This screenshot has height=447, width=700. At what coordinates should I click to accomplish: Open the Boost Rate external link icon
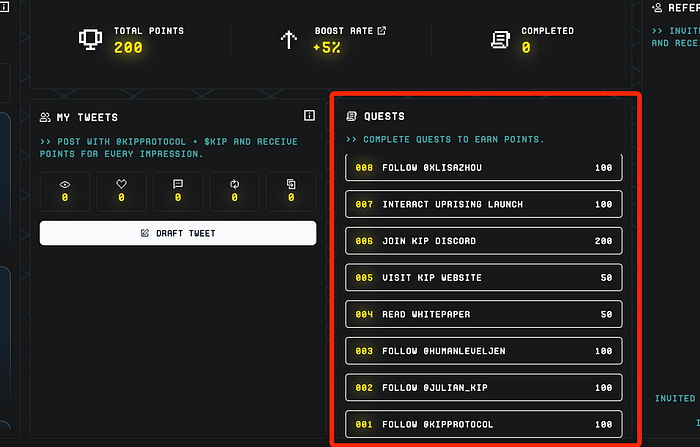tap(382, 31)
